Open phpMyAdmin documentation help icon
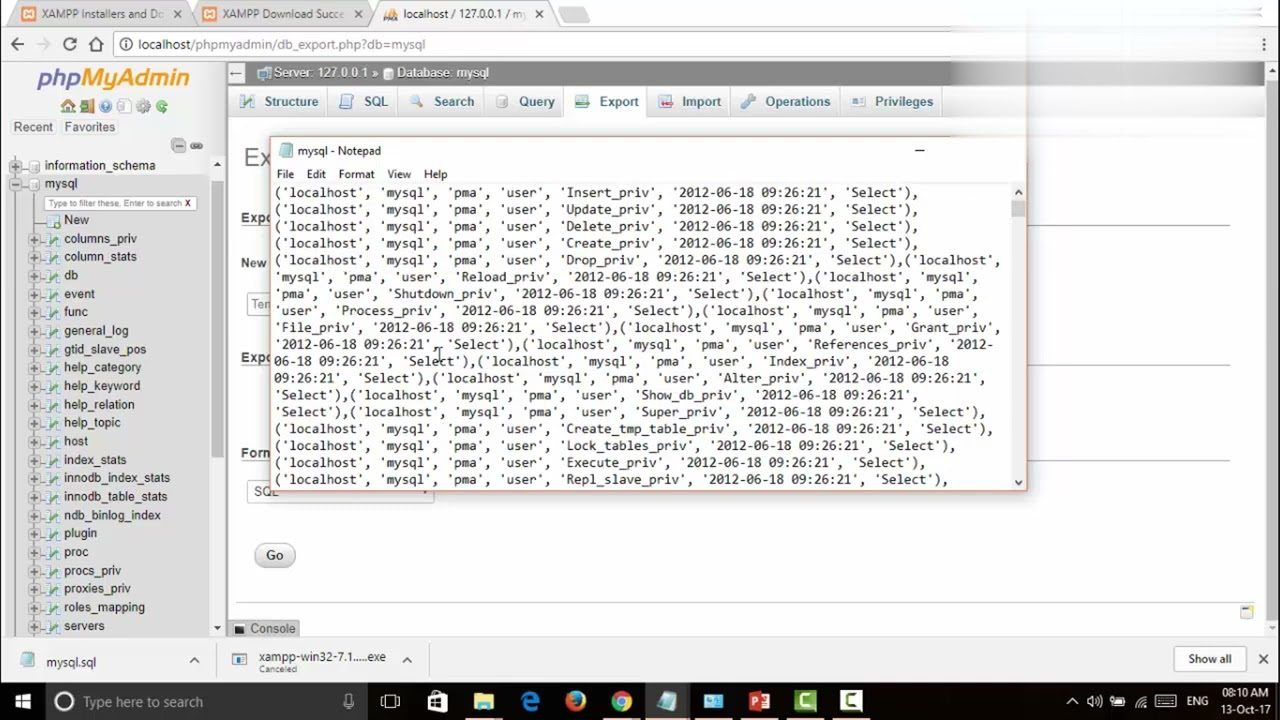The width and height of the screenshot is (1280, 720). click(x=105, y=106)
